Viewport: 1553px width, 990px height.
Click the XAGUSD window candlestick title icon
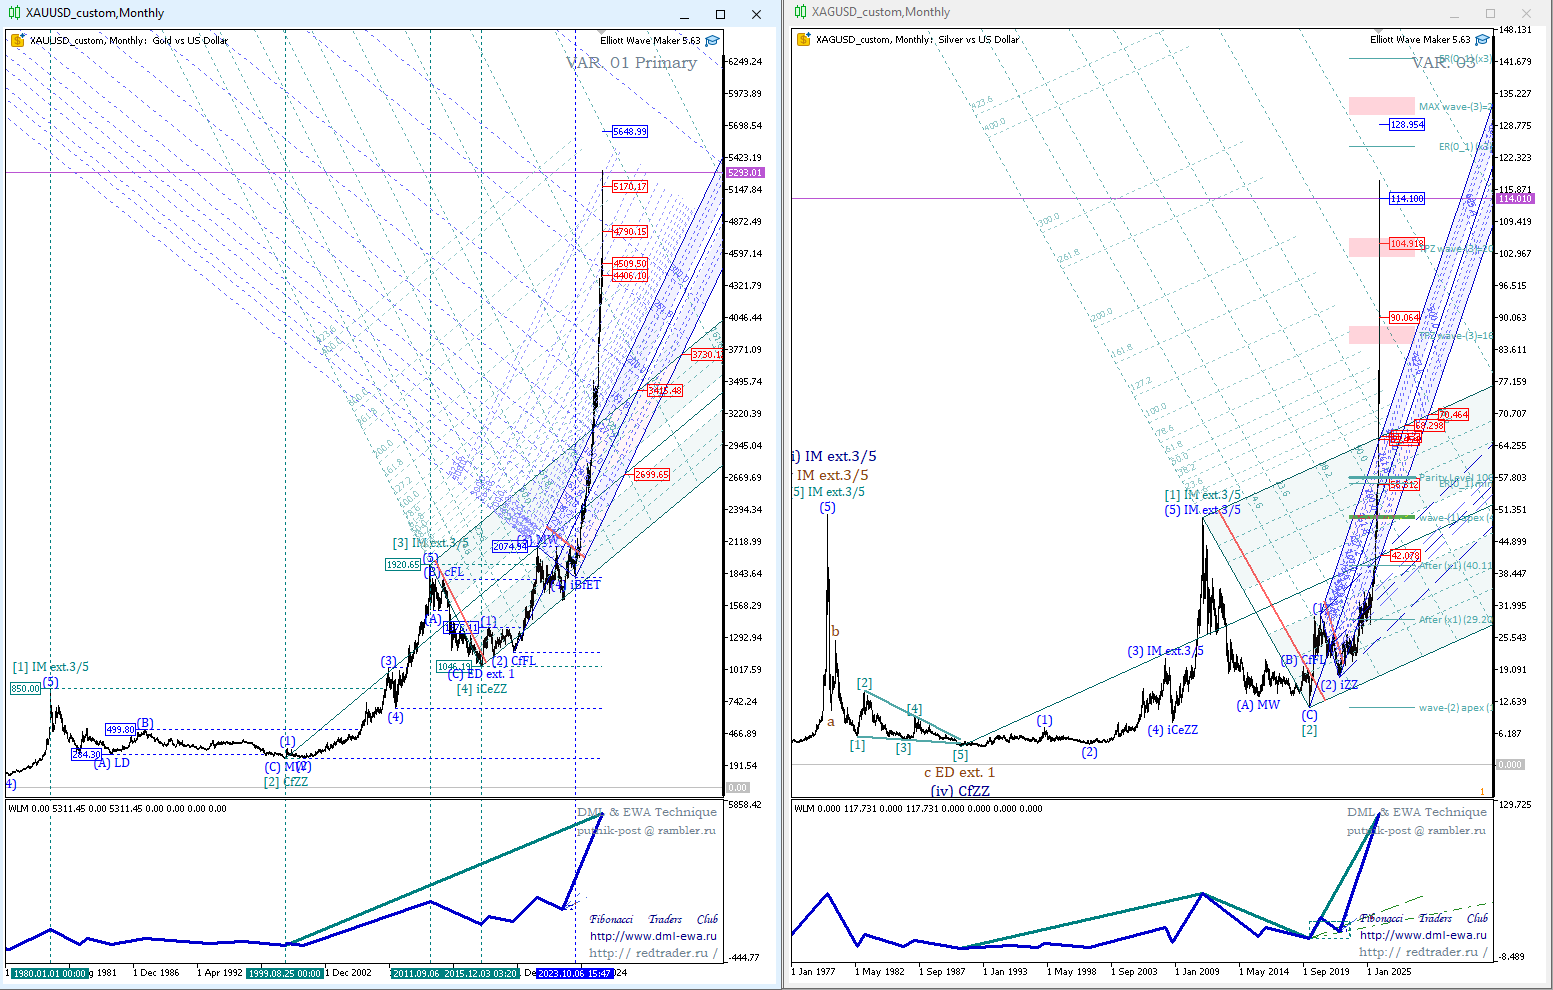[800, 12]
